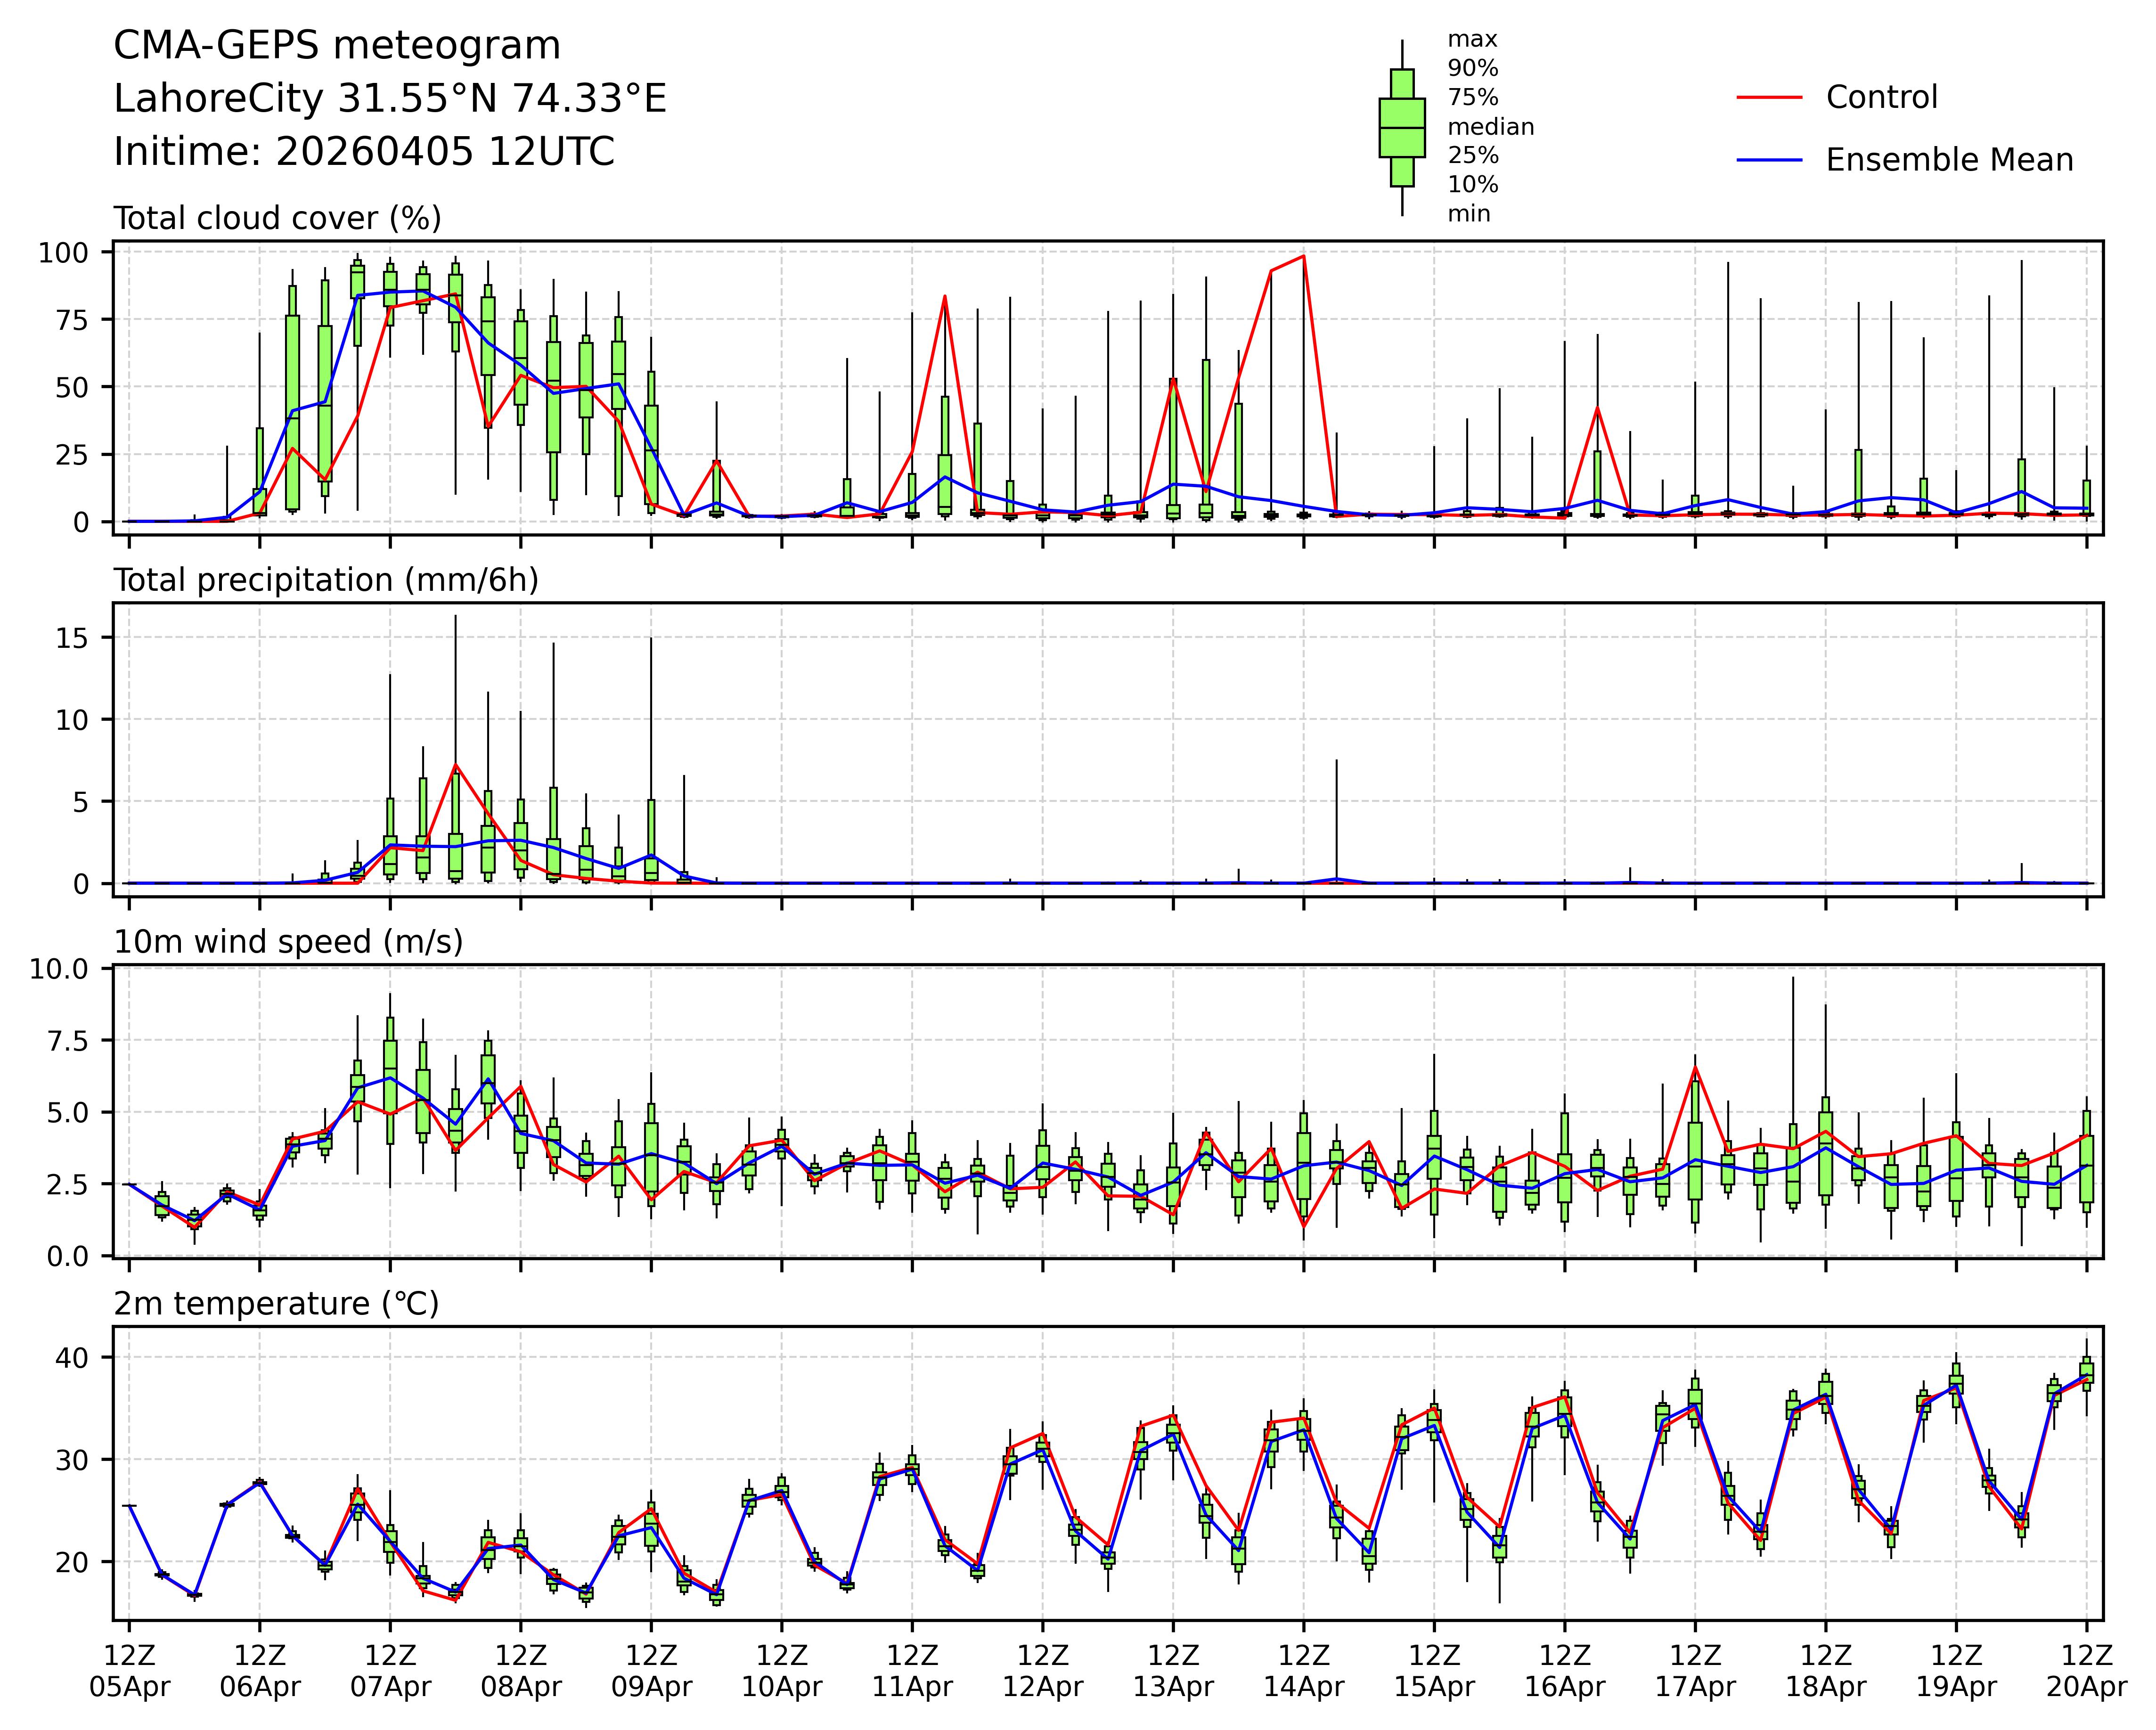Click the '15' precipitation axis tick label
The width and height of the screenshot is (2156, 1730).
pos(72,637)
